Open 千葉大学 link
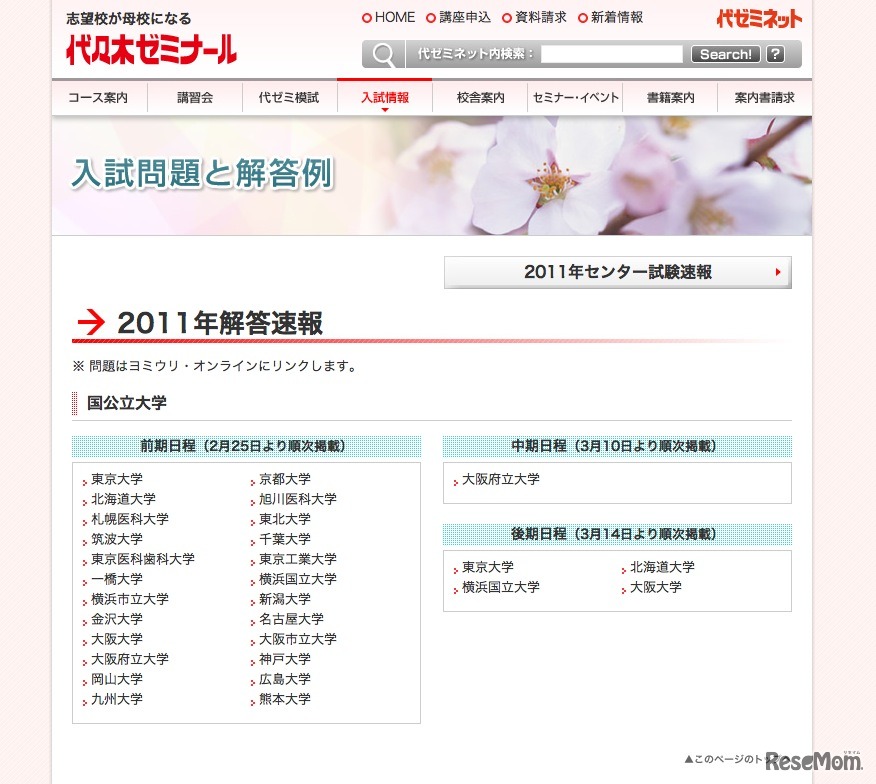 point(285,539)
